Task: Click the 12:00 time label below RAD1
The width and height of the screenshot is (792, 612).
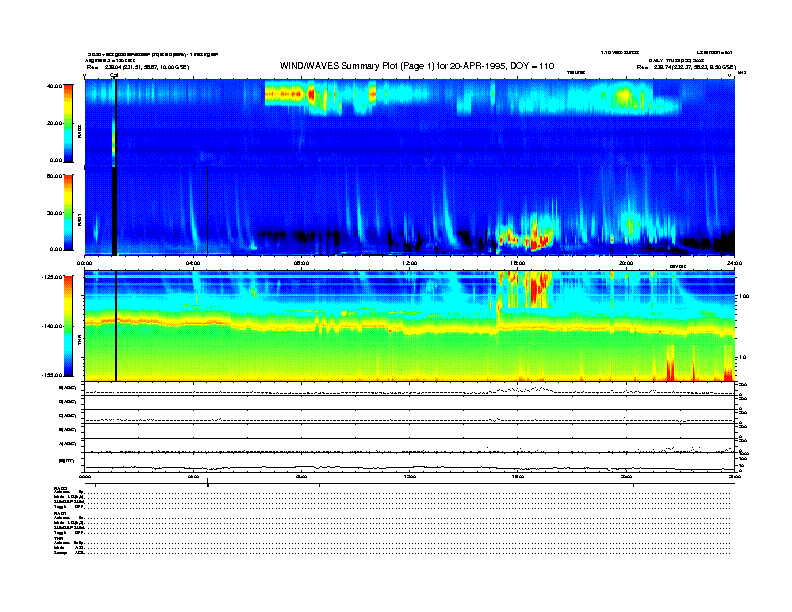Action: click(x=409, y=263)
